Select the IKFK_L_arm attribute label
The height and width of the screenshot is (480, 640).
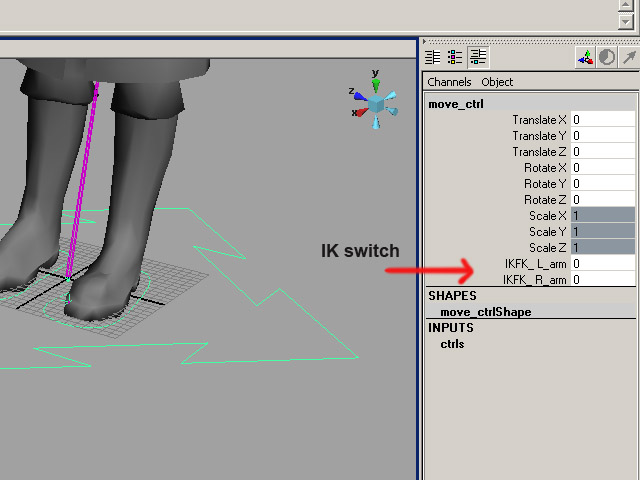click(x=536, y=264)
